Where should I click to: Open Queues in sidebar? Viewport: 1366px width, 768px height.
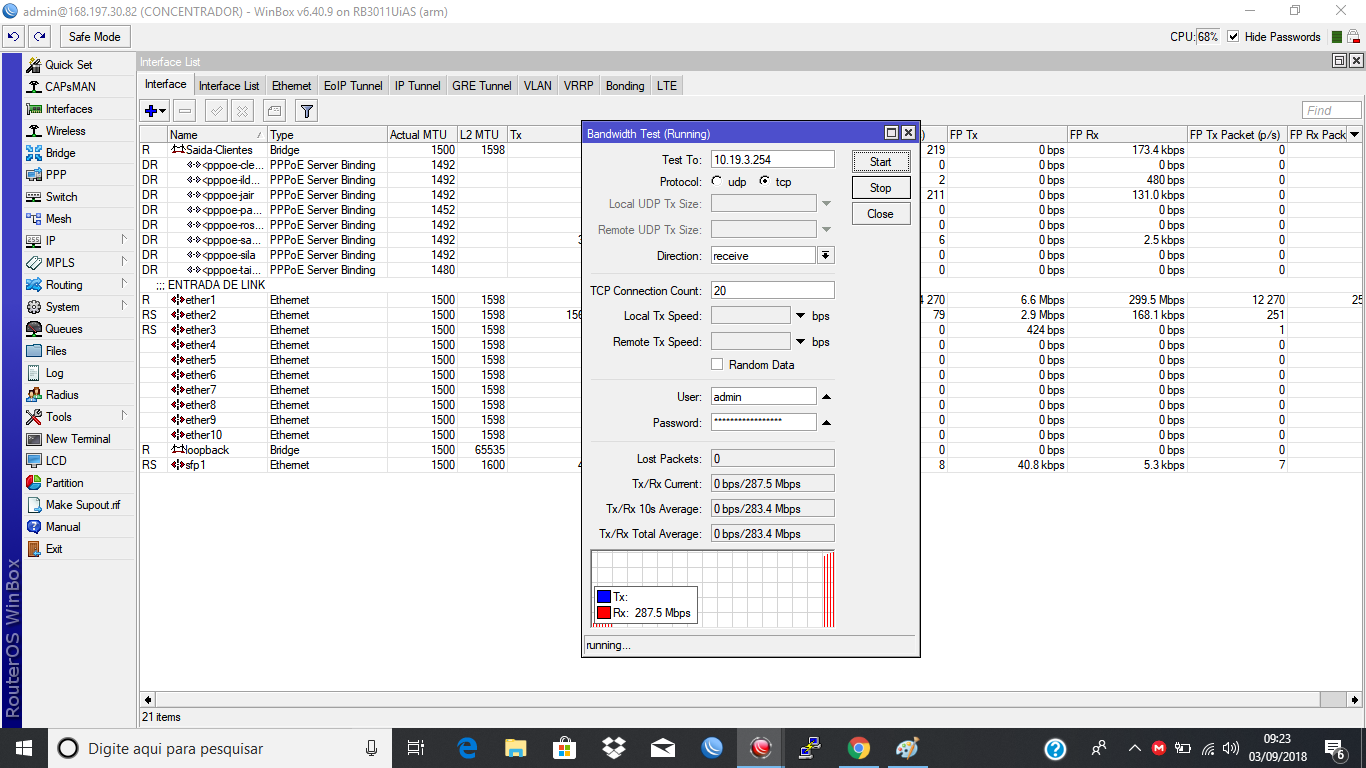pyautogui.click(x=64, y=328)
